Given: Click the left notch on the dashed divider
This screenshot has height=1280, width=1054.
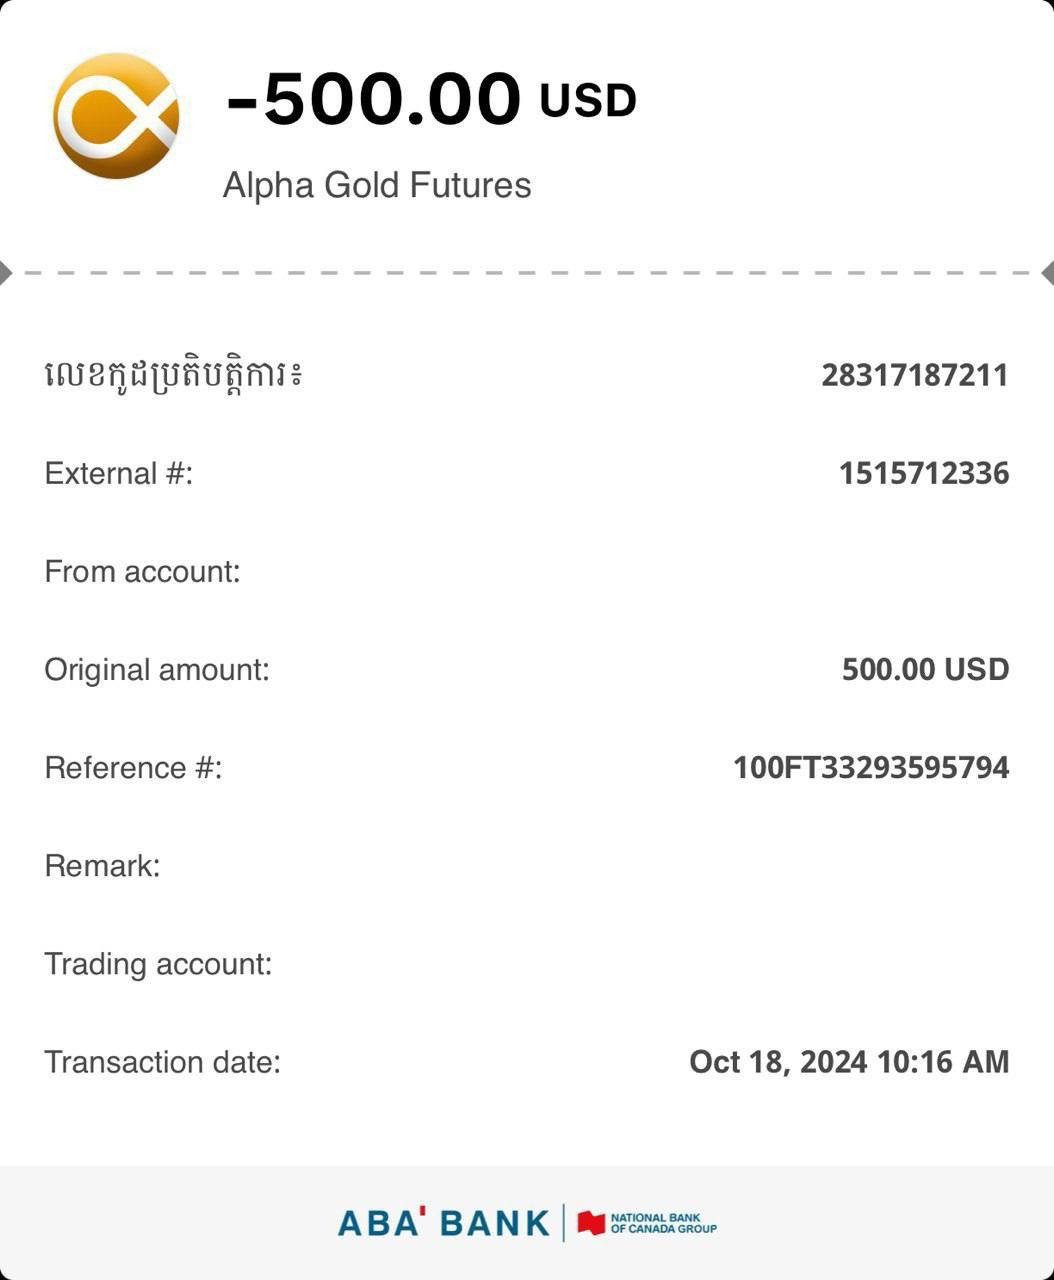Looking at the screenshot, I should tap(6, 272).
